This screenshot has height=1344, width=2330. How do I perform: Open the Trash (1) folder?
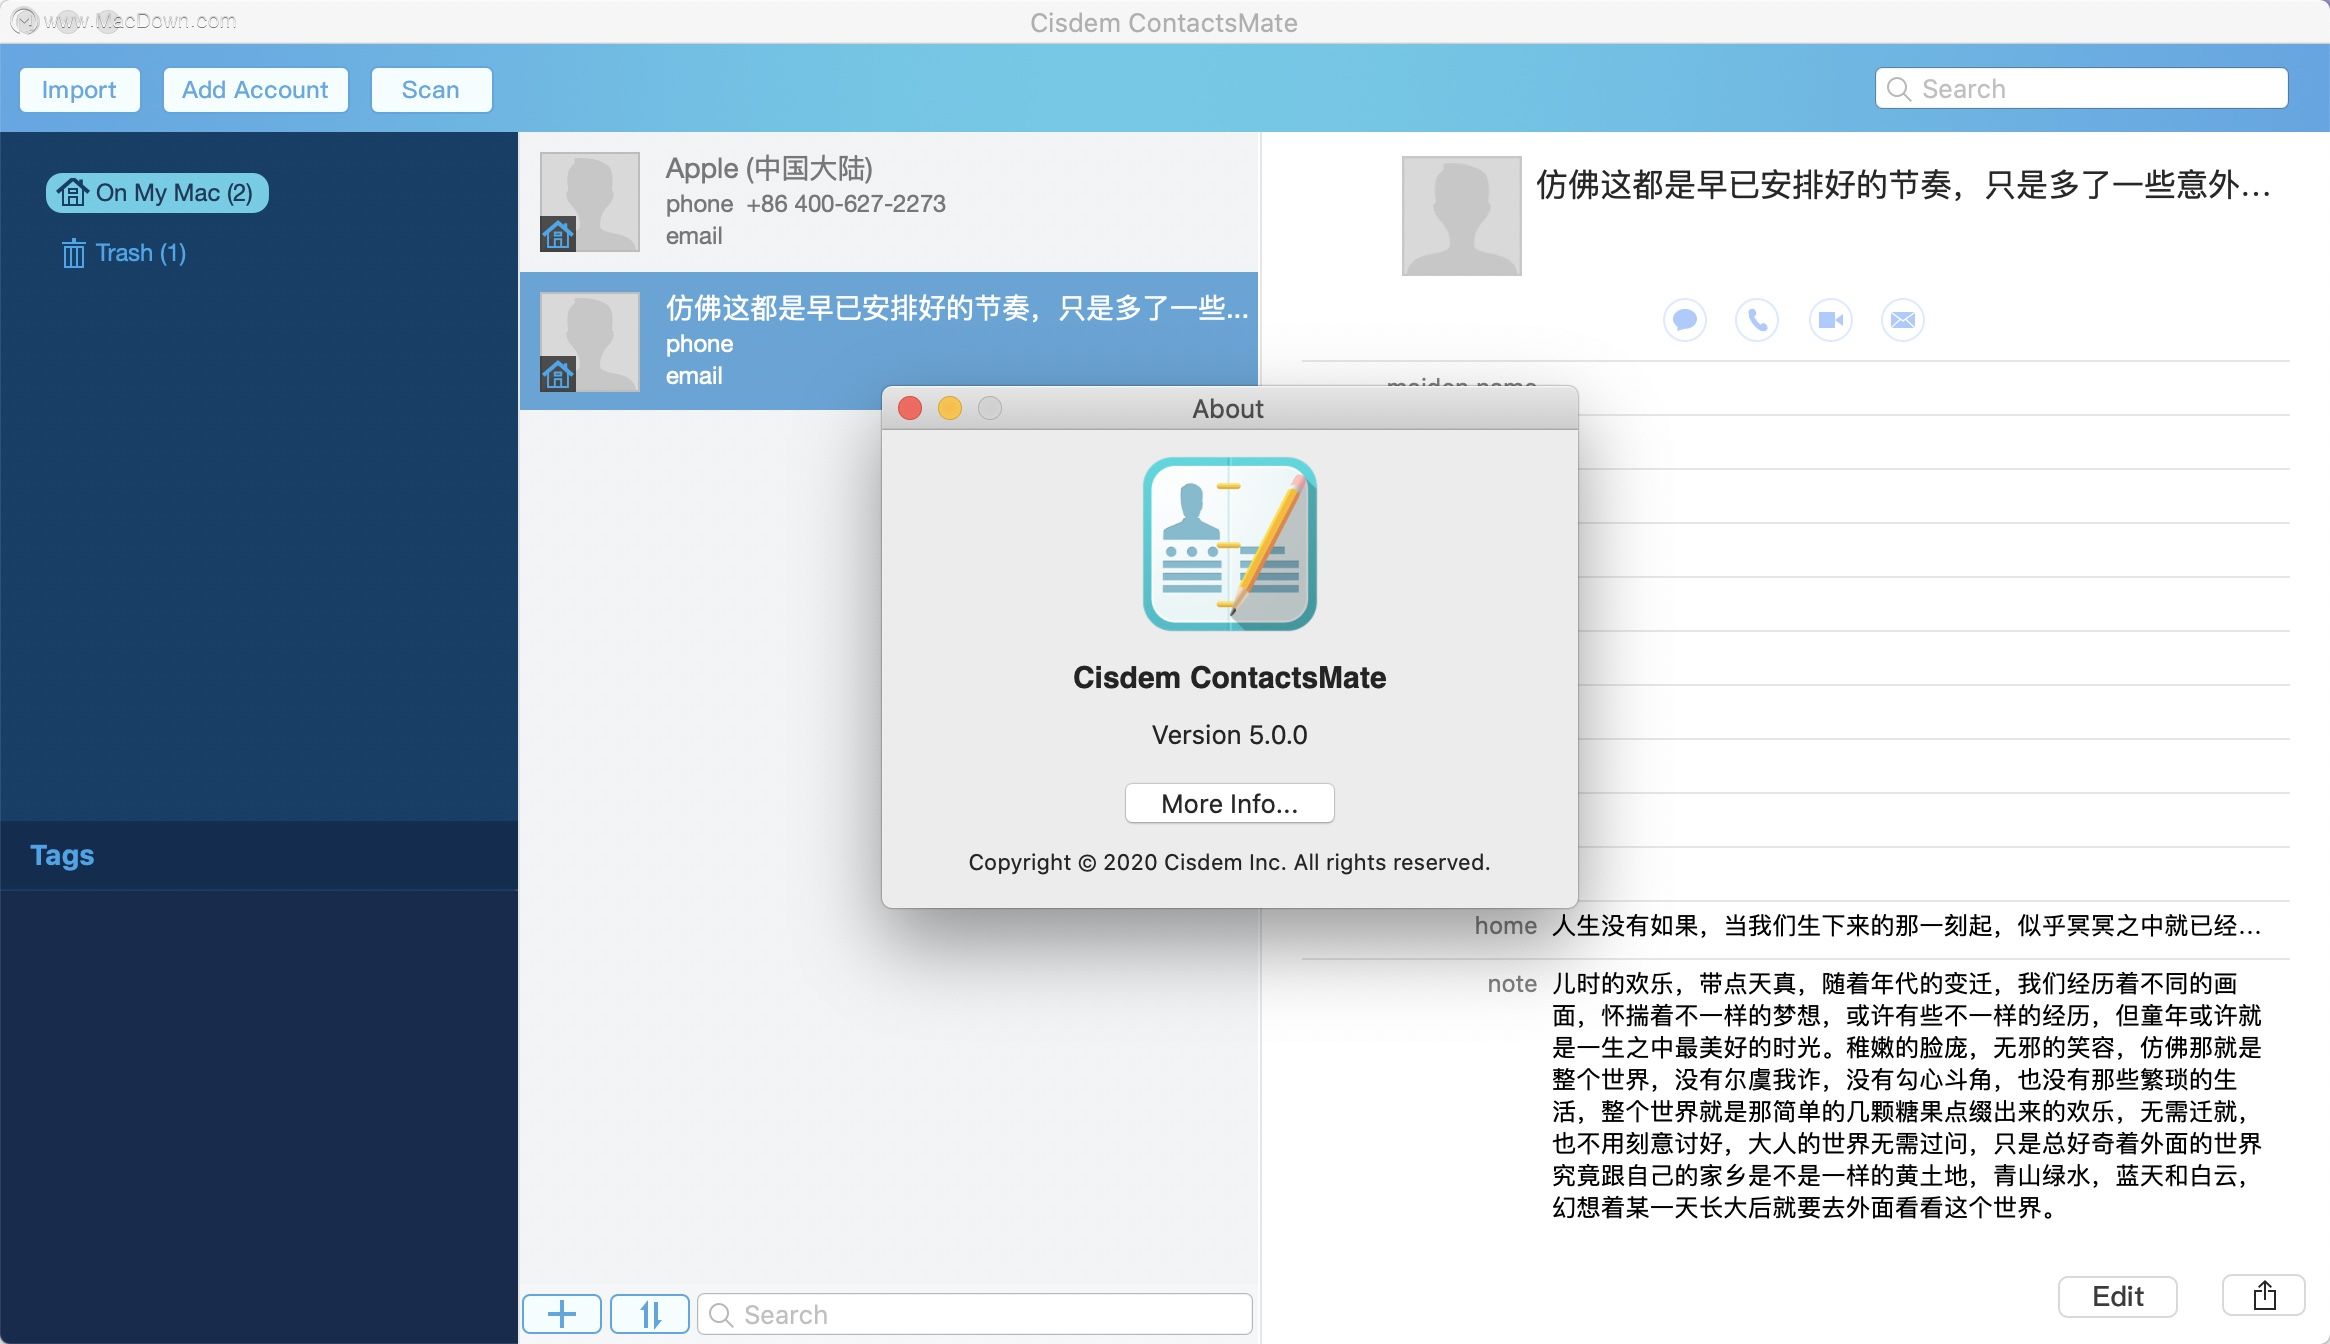click(124, 253)
